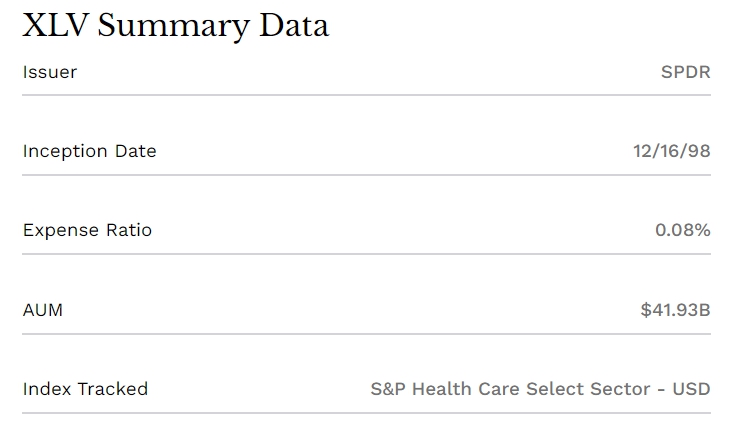Click the XLV ticker in the heading

[56, 25]
